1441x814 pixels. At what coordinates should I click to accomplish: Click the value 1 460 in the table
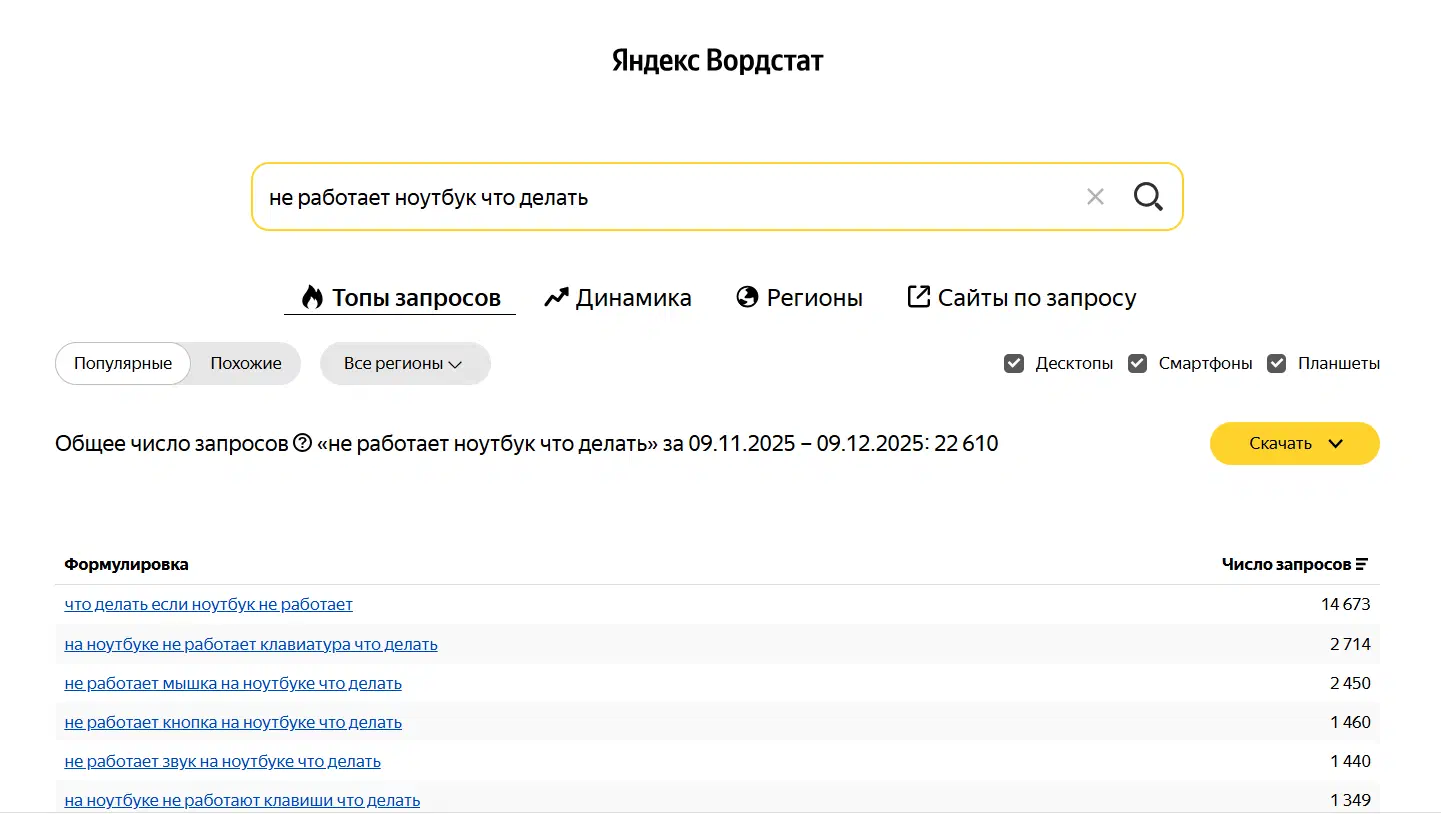point(1351,722)
